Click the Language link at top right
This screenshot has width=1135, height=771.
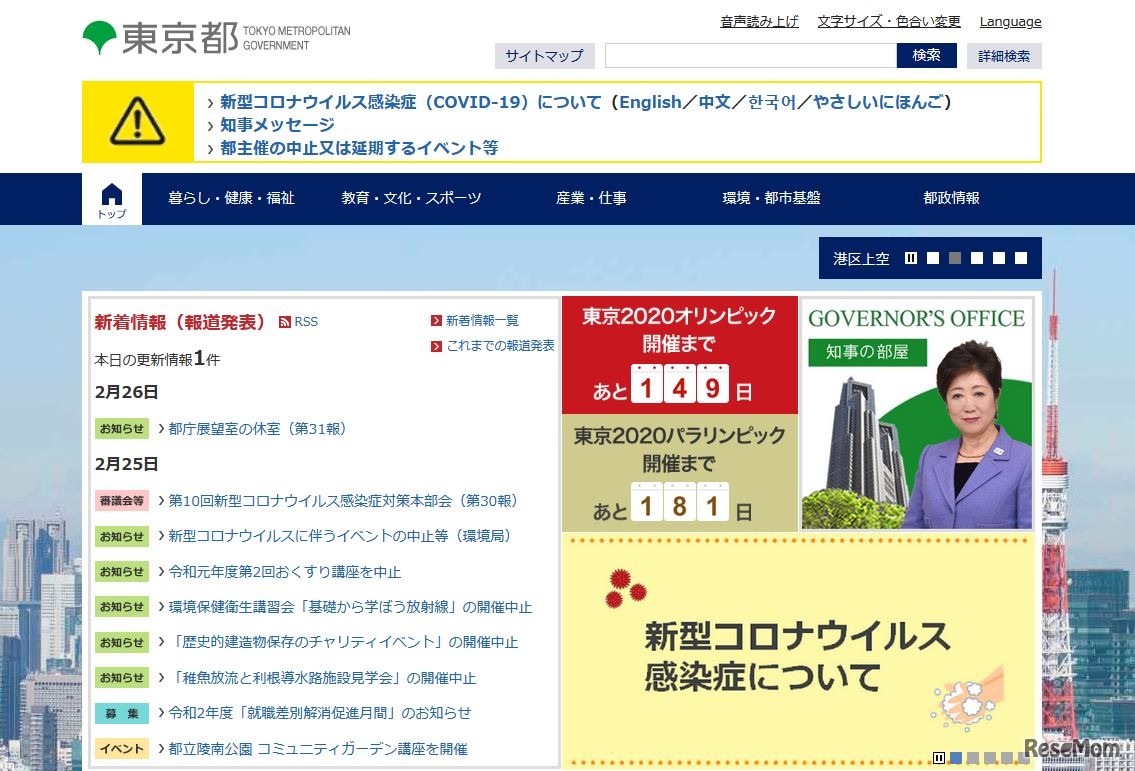[x=1010, y=21]
